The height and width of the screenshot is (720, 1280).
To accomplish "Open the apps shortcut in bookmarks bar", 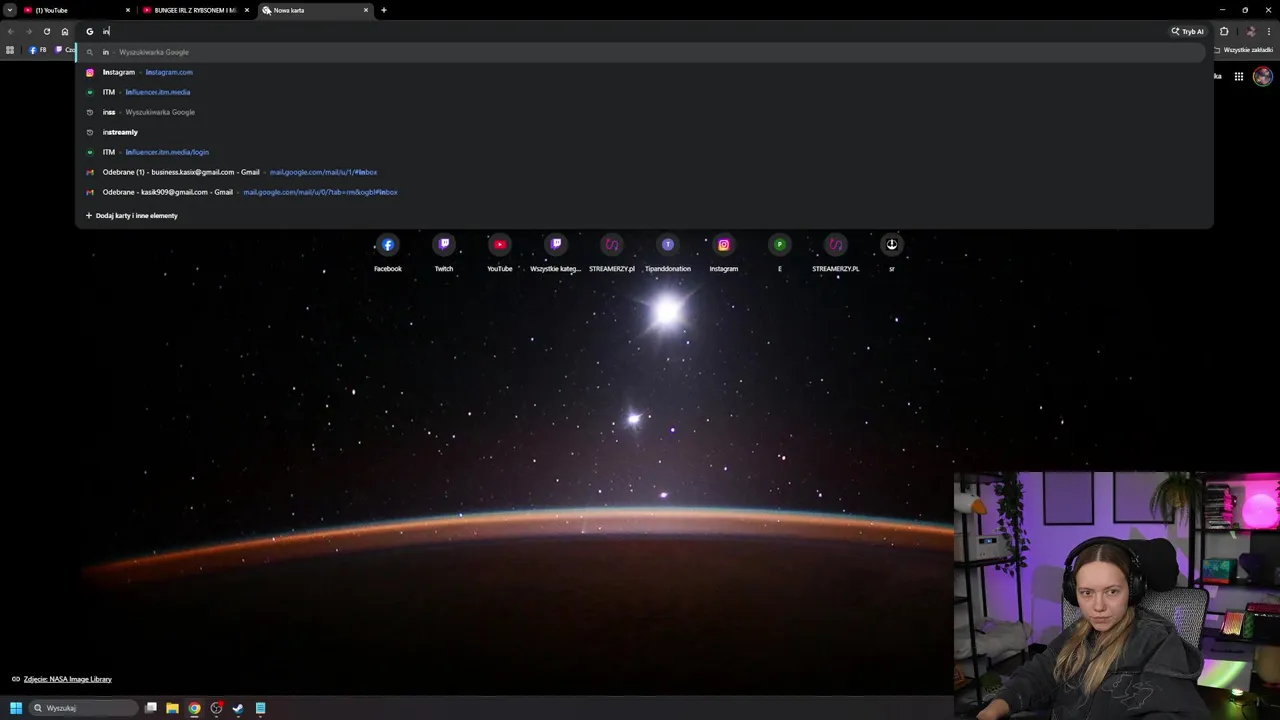I will (10, 50).
